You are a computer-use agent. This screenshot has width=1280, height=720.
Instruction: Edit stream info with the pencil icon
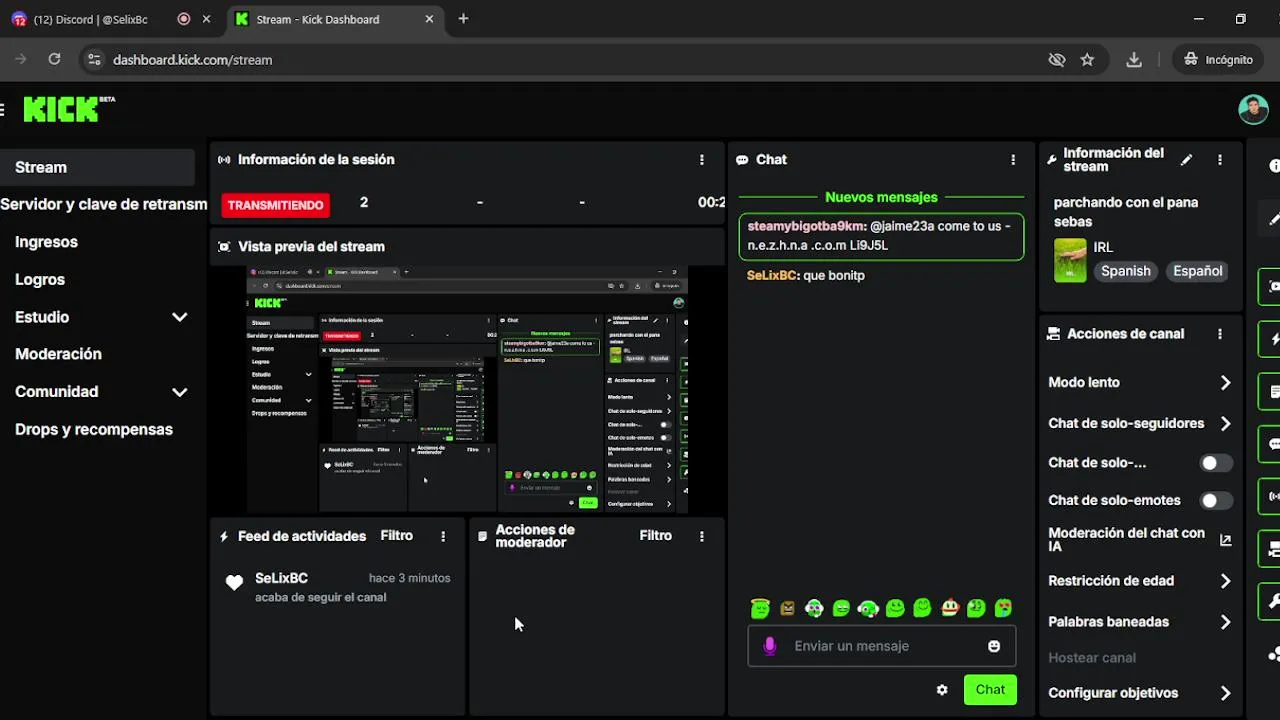tap(1186, 160)
